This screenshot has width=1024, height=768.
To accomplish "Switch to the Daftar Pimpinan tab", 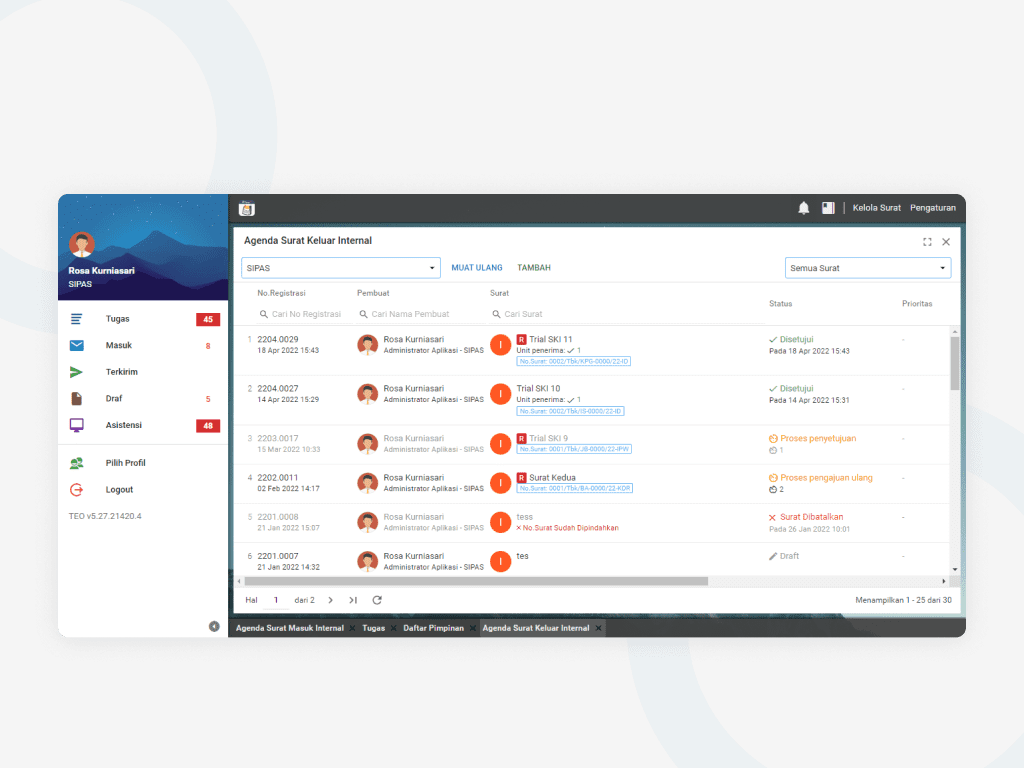I will (x=434, y=628).
